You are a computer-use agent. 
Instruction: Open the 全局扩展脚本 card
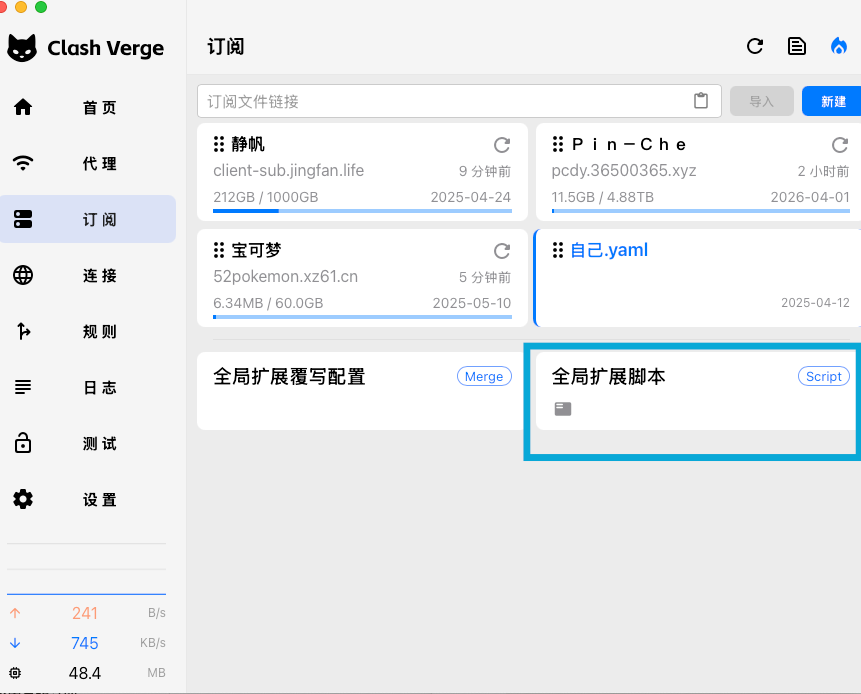point(698,391)
